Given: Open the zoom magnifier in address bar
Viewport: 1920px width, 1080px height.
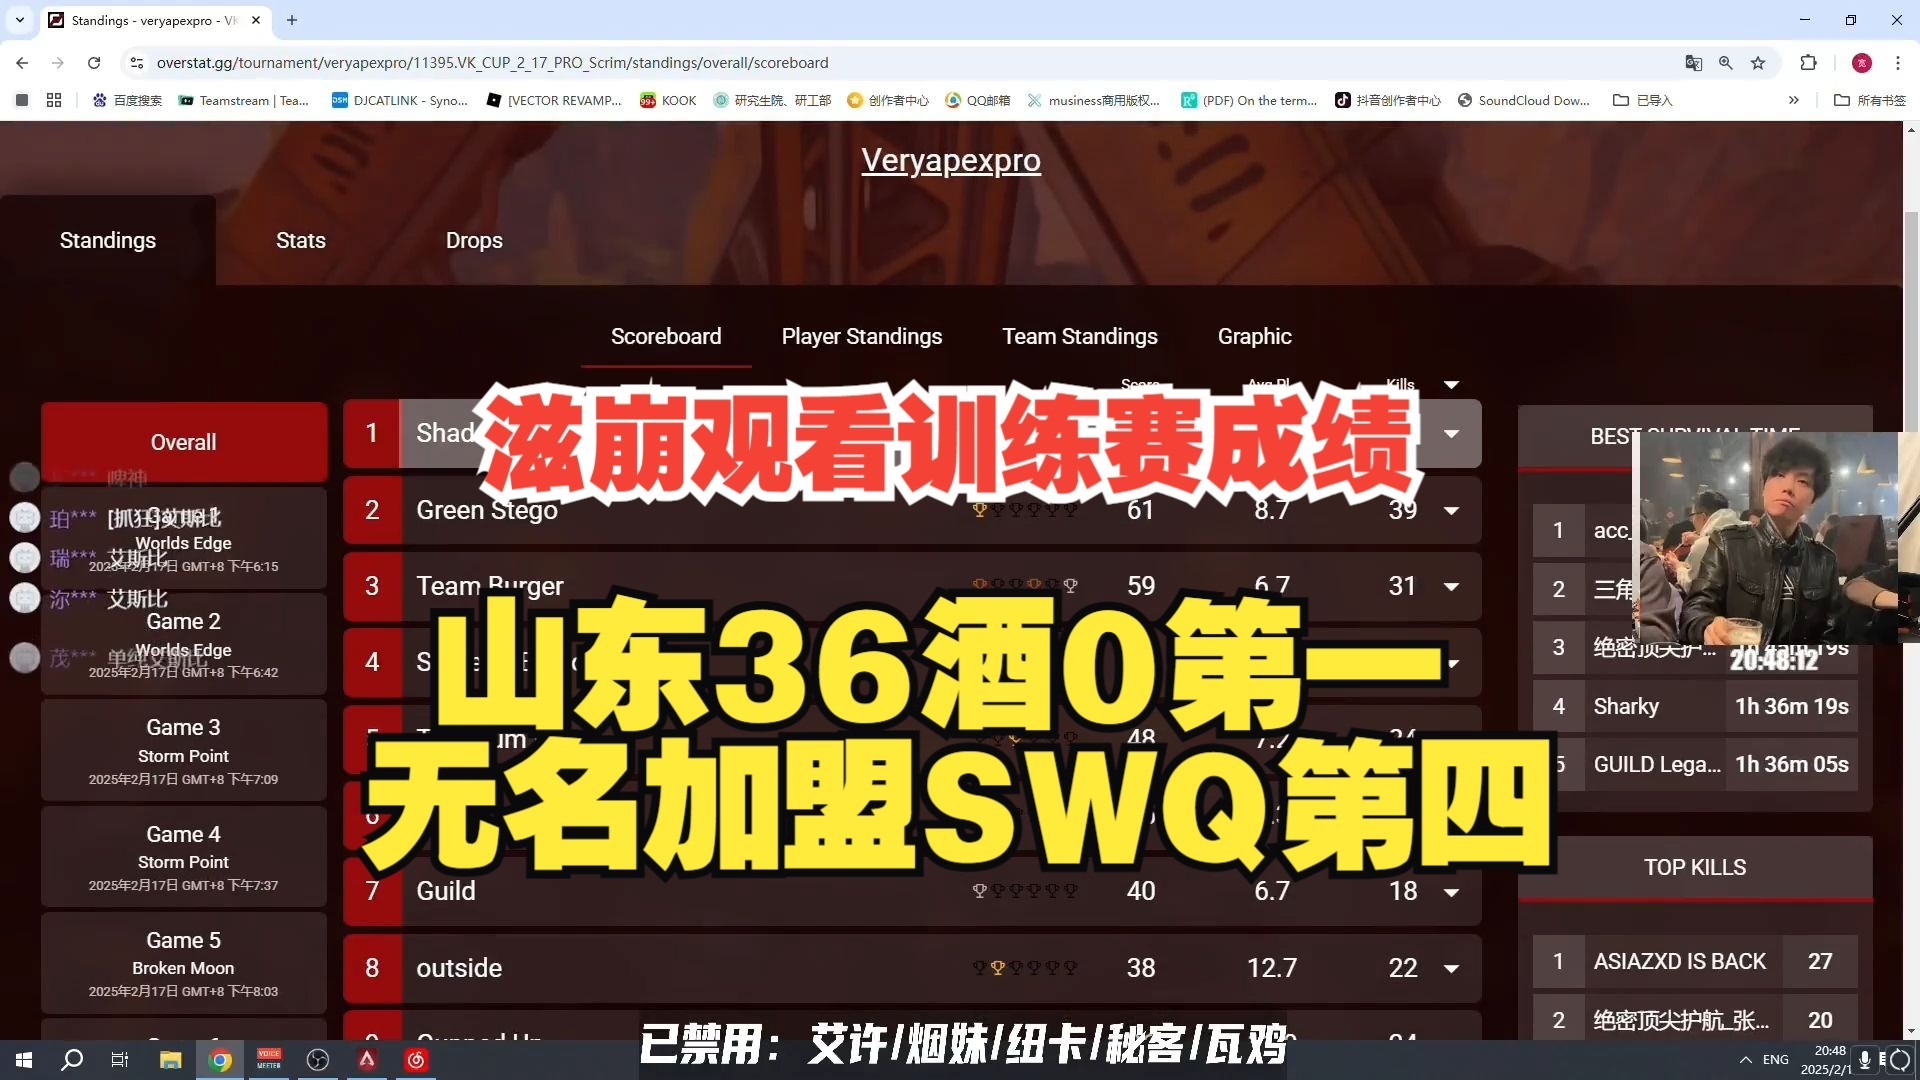Looking at the screenshot, I should 1725,62.
